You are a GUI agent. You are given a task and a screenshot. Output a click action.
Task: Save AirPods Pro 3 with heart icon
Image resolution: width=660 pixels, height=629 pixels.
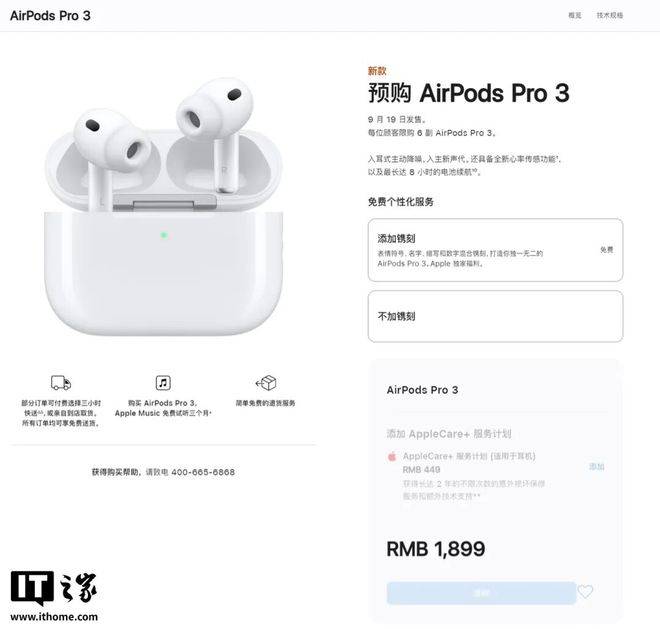pos(585,592)
